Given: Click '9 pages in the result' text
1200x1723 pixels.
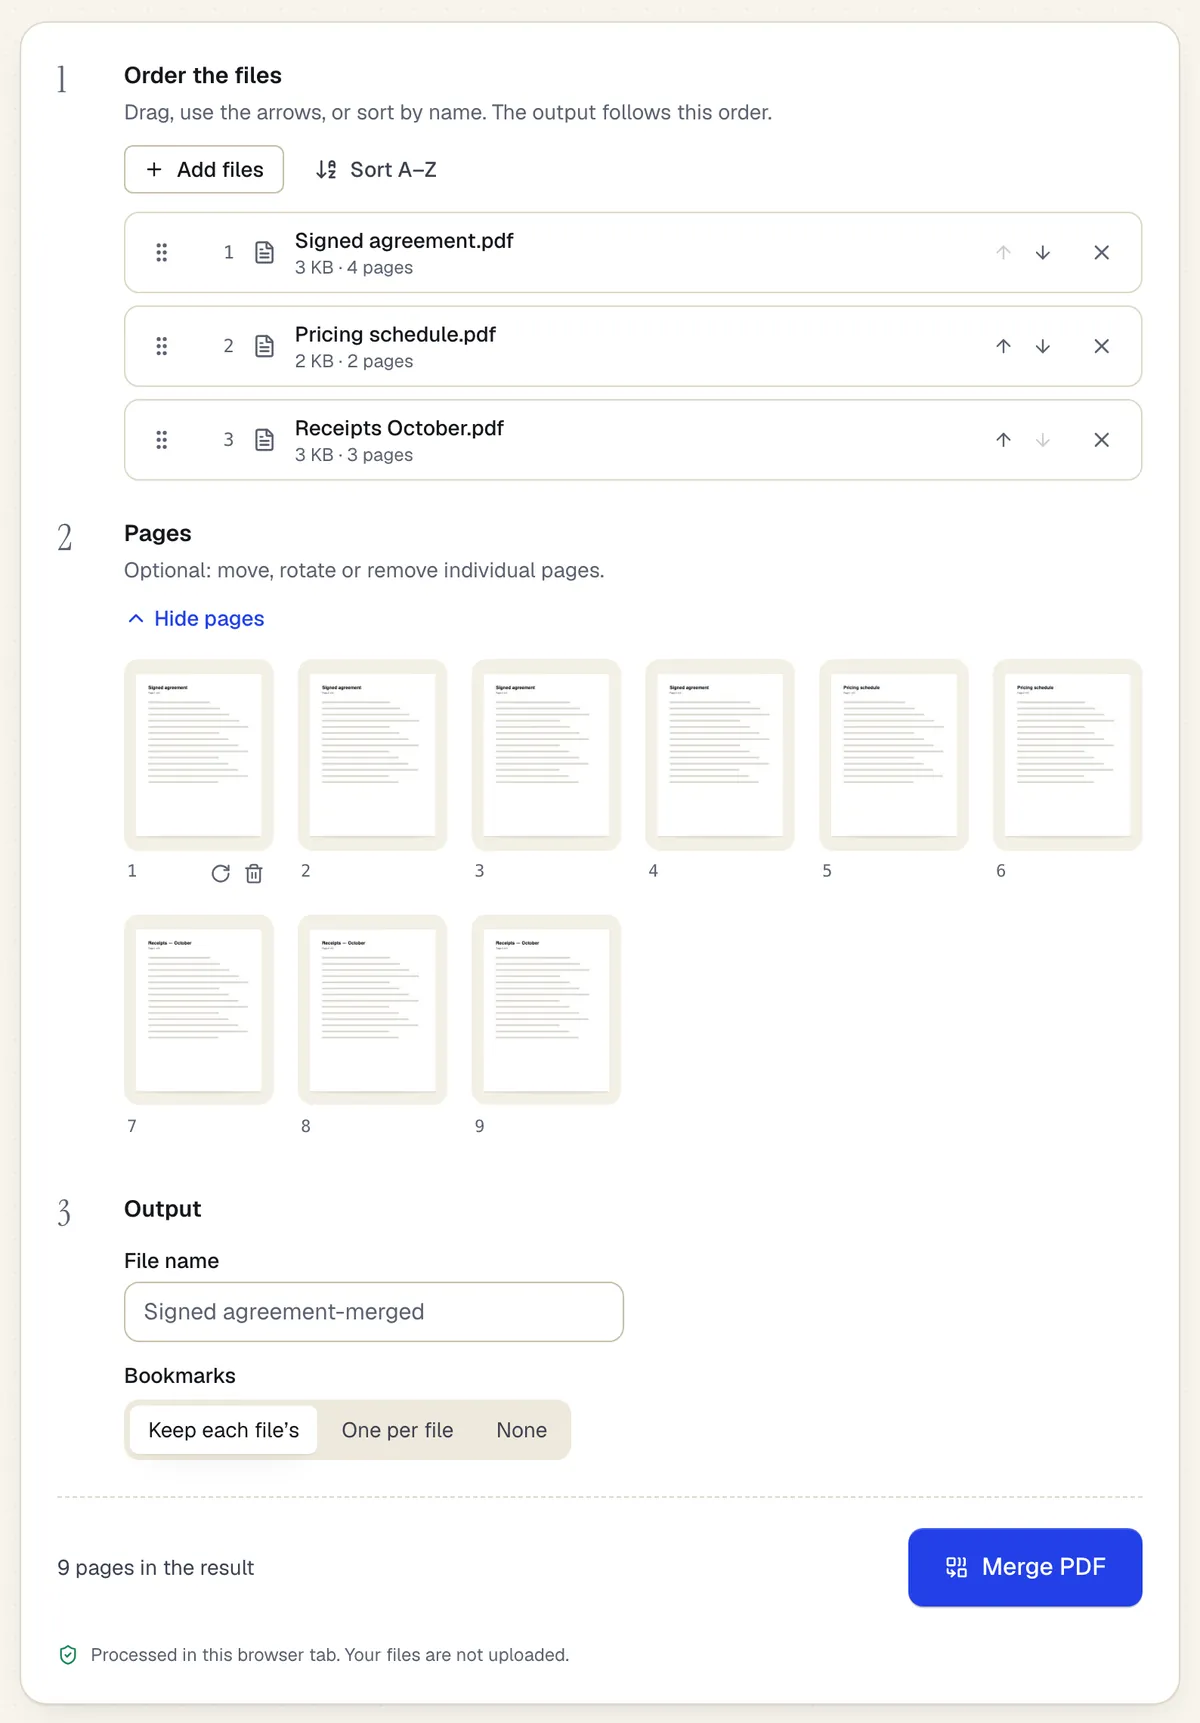Looking at the screenshot, I should (x=156, y=1567).
